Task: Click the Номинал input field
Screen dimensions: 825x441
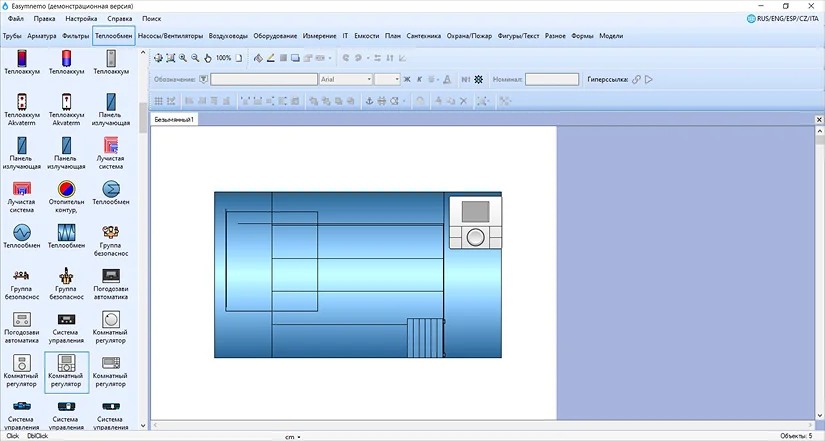Action: [552, 79]
